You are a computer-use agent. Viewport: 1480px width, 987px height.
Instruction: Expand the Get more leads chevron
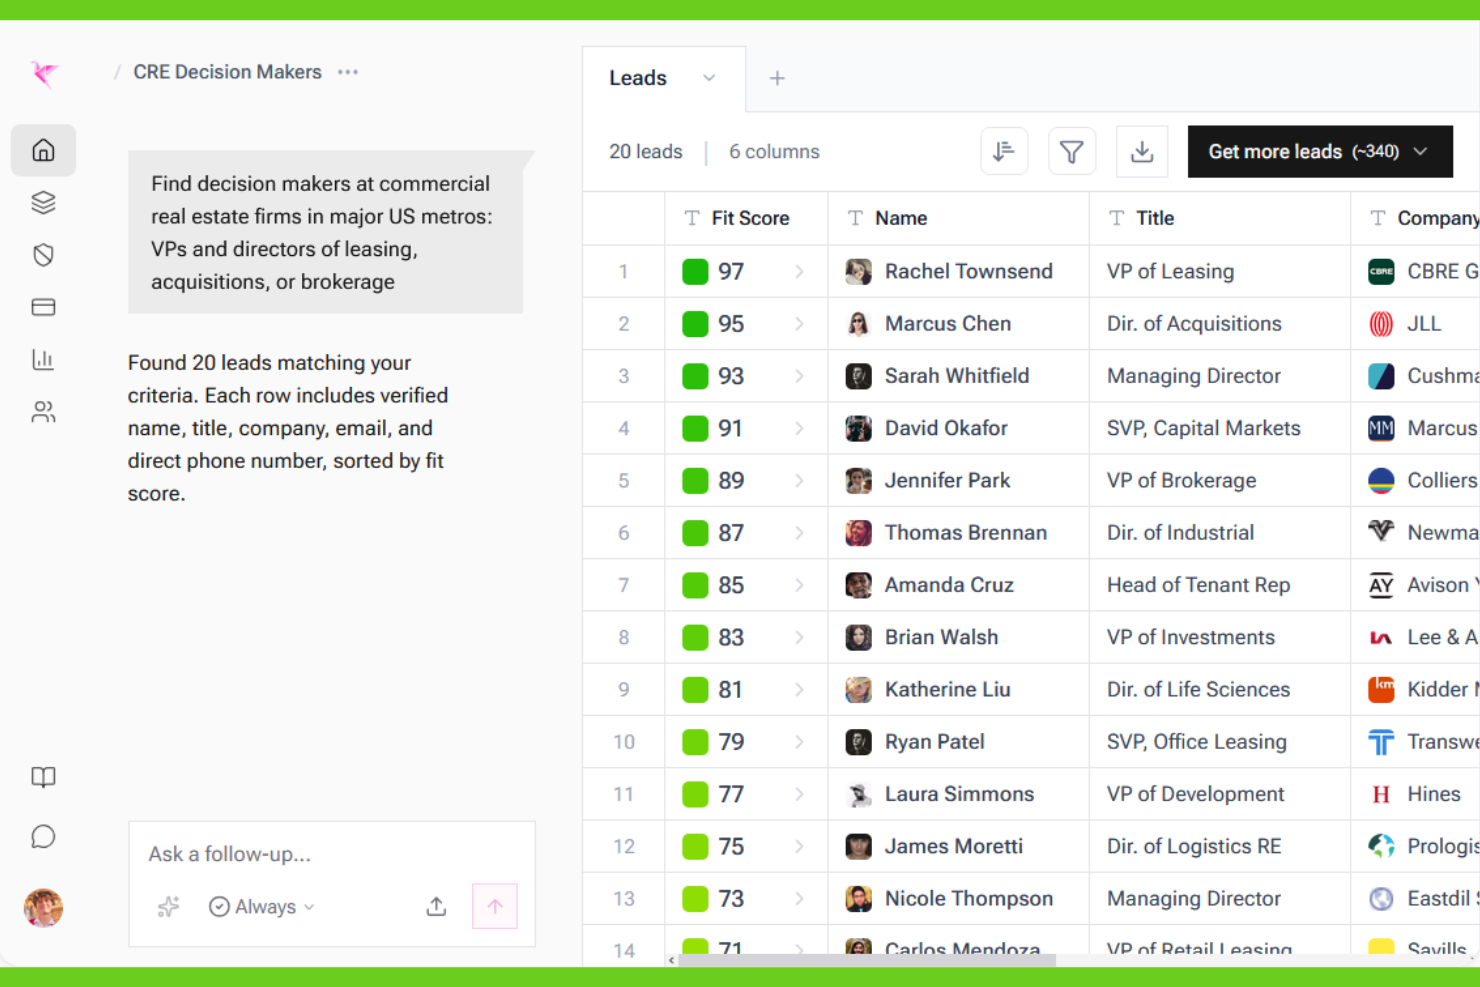point(1421,151)
